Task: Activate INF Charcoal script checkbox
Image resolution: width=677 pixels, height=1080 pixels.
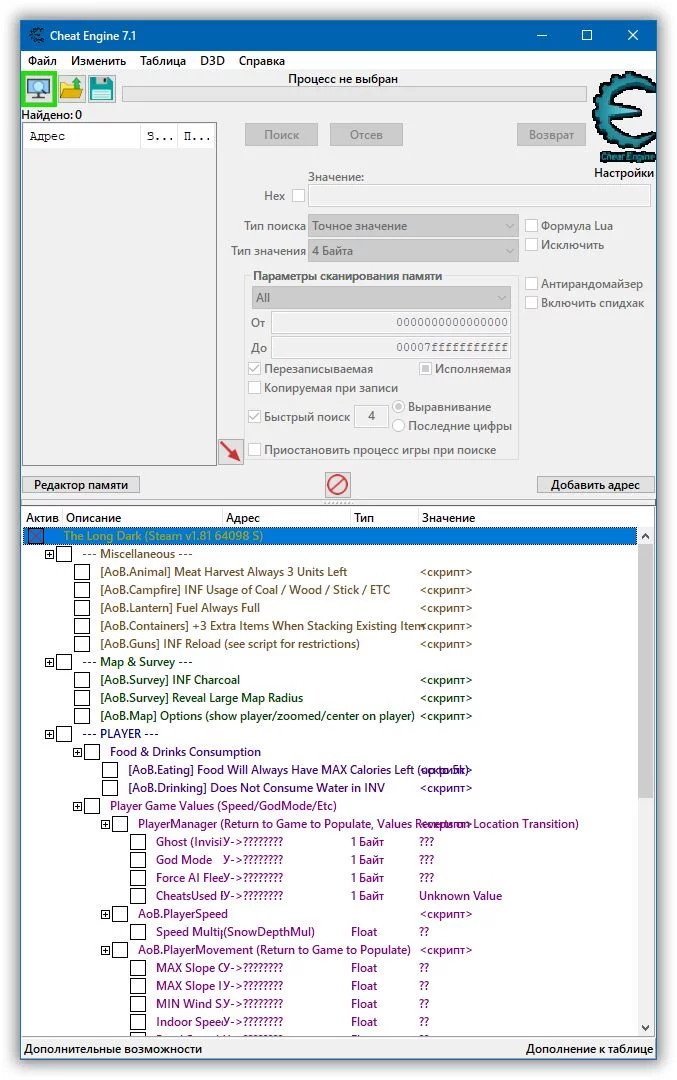Action: tap(82, 681)
